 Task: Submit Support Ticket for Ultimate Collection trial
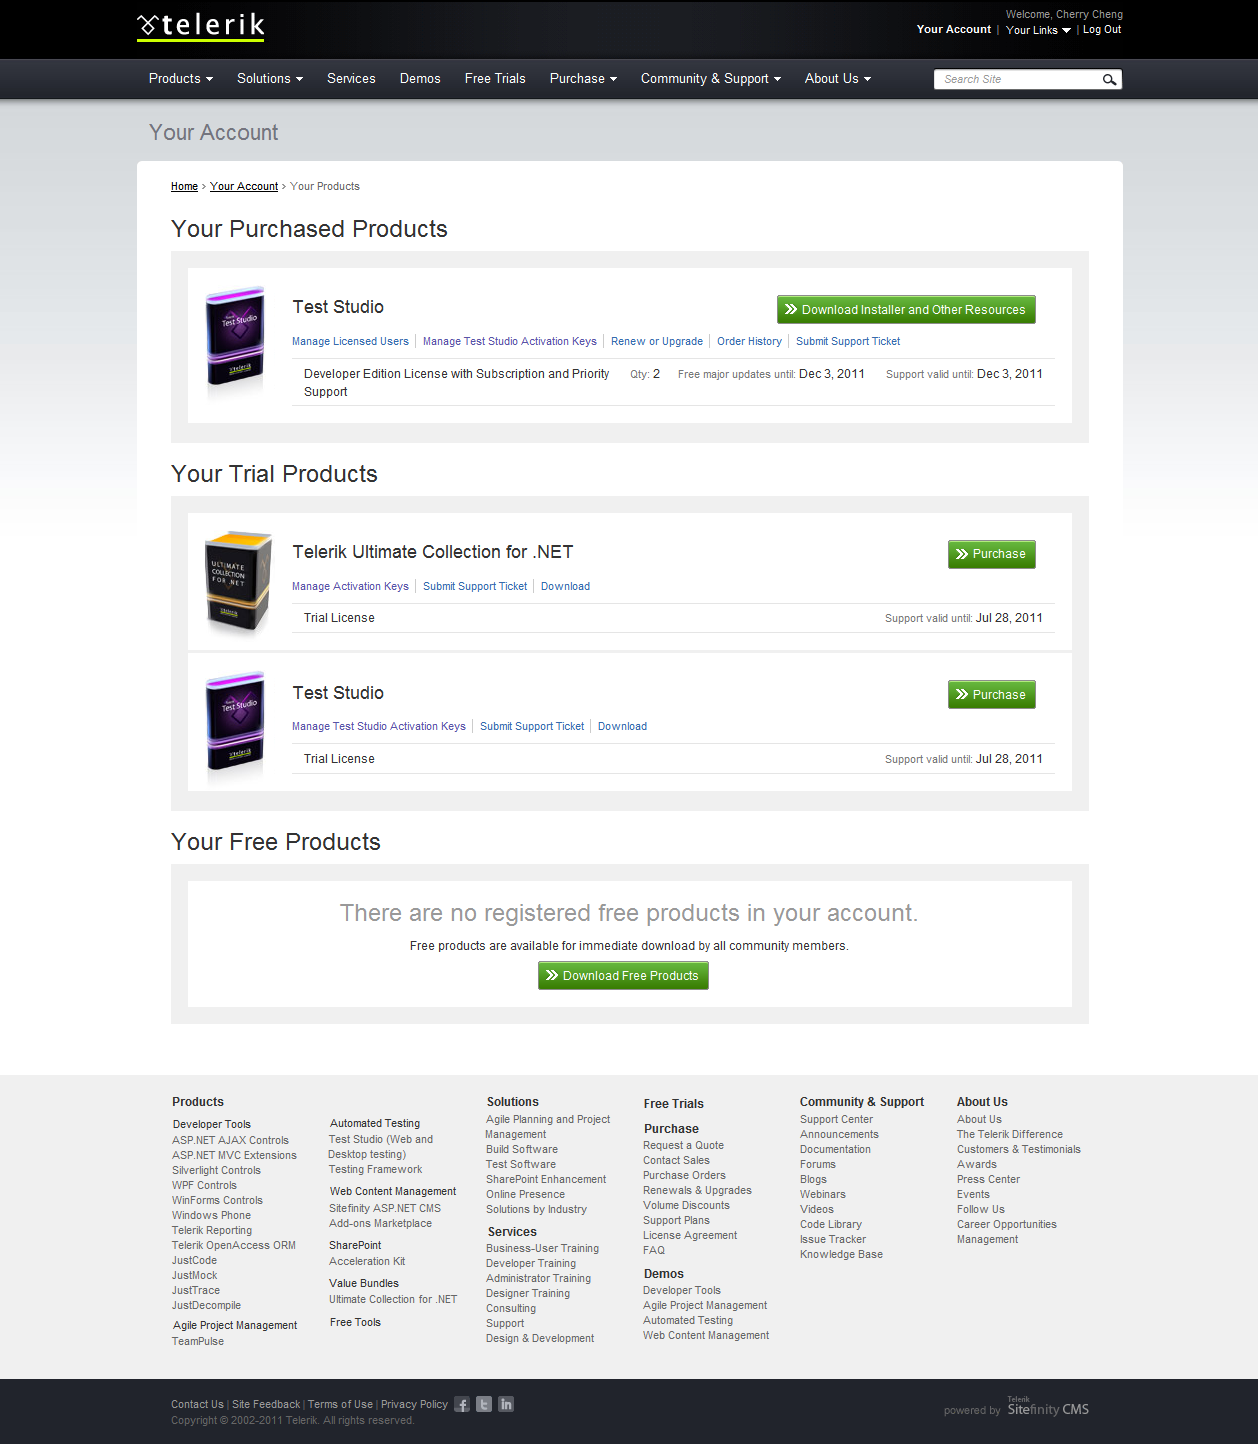click(x=475, y=586)
